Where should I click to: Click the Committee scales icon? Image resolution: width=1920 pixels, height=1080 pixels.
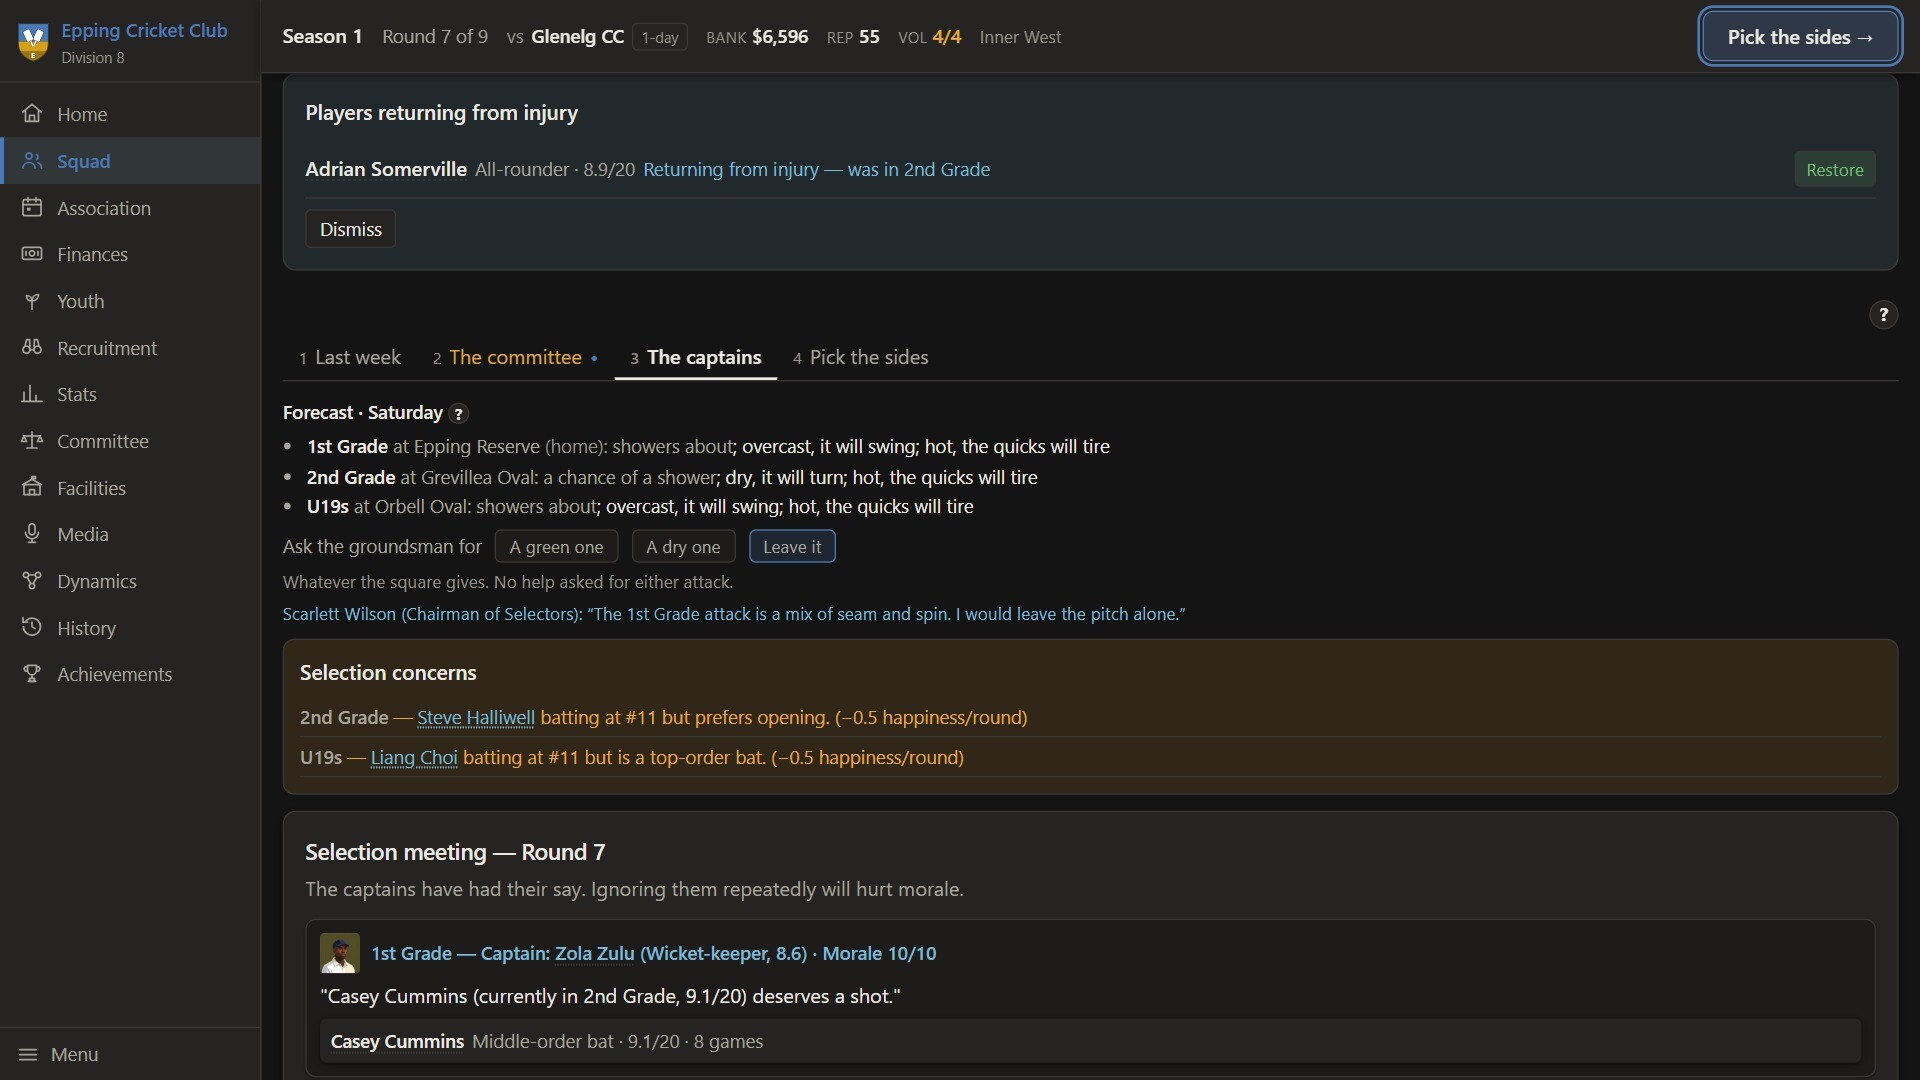pos(32,440)
